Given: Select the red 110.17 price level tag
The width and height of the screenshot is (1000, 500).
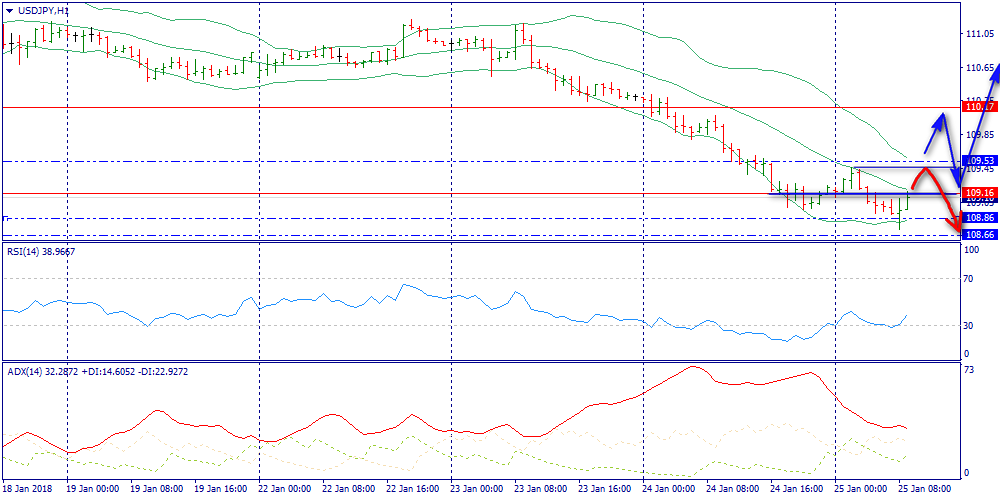Looking at the screenshot, I should [x=979, y=107].
